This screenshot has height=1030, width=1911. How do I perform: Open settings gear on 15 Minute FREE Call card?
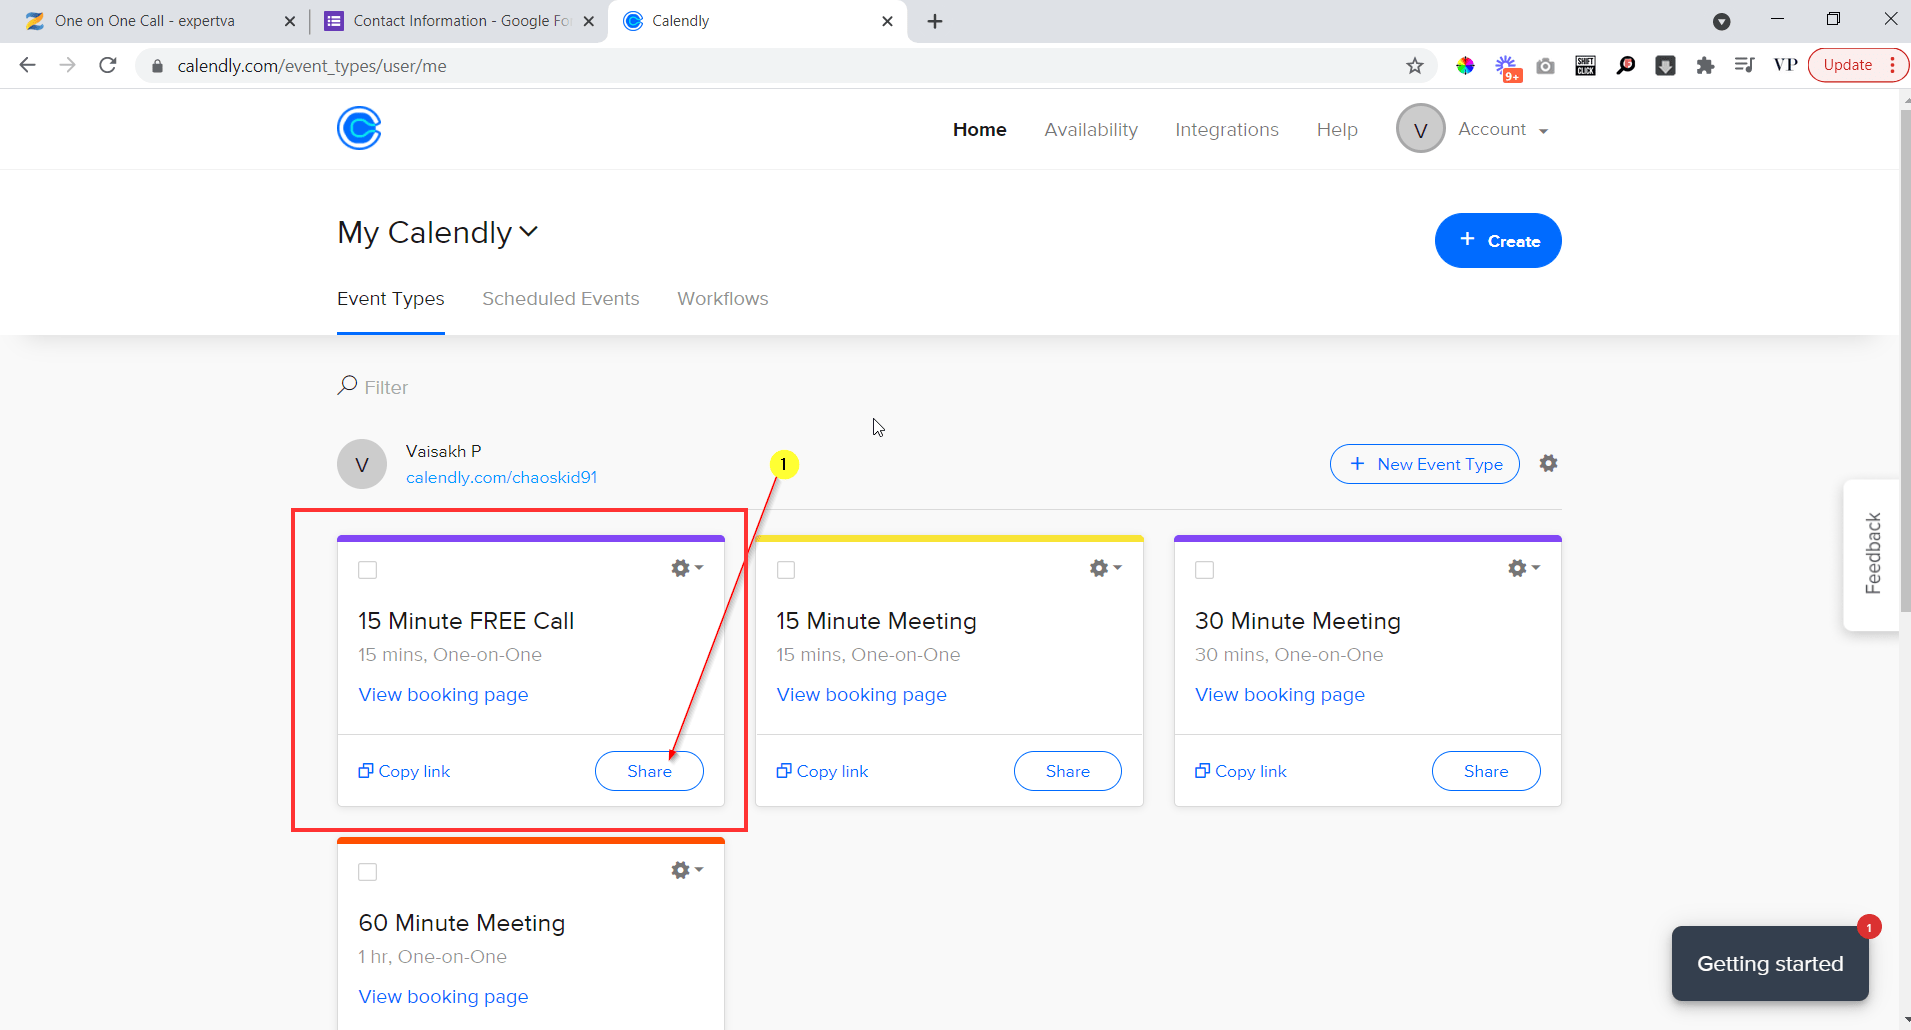(681, 567)
